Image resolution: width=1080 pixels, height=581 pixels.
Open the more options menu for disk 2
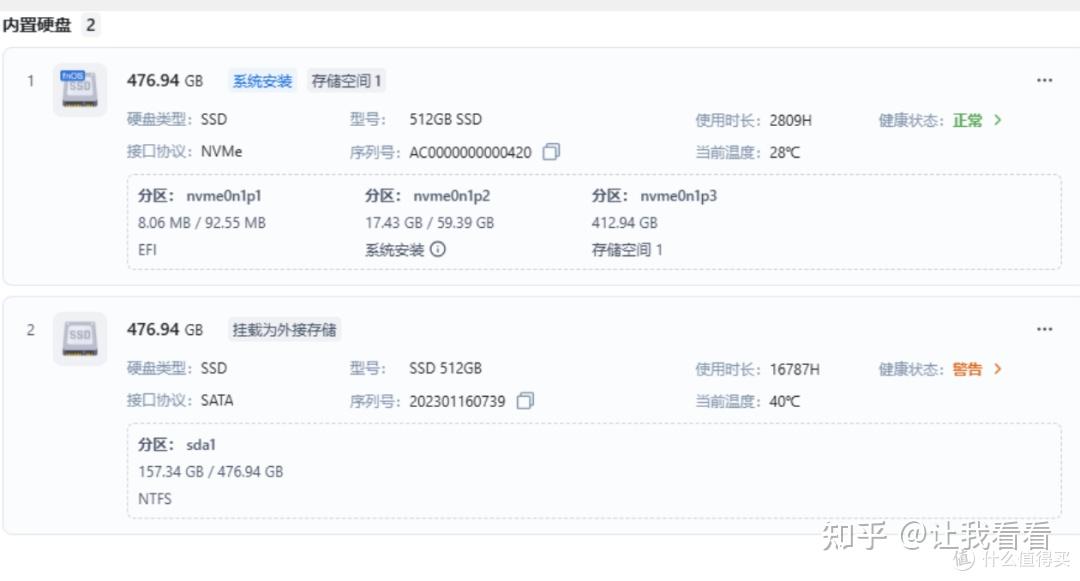(1044, 330)
